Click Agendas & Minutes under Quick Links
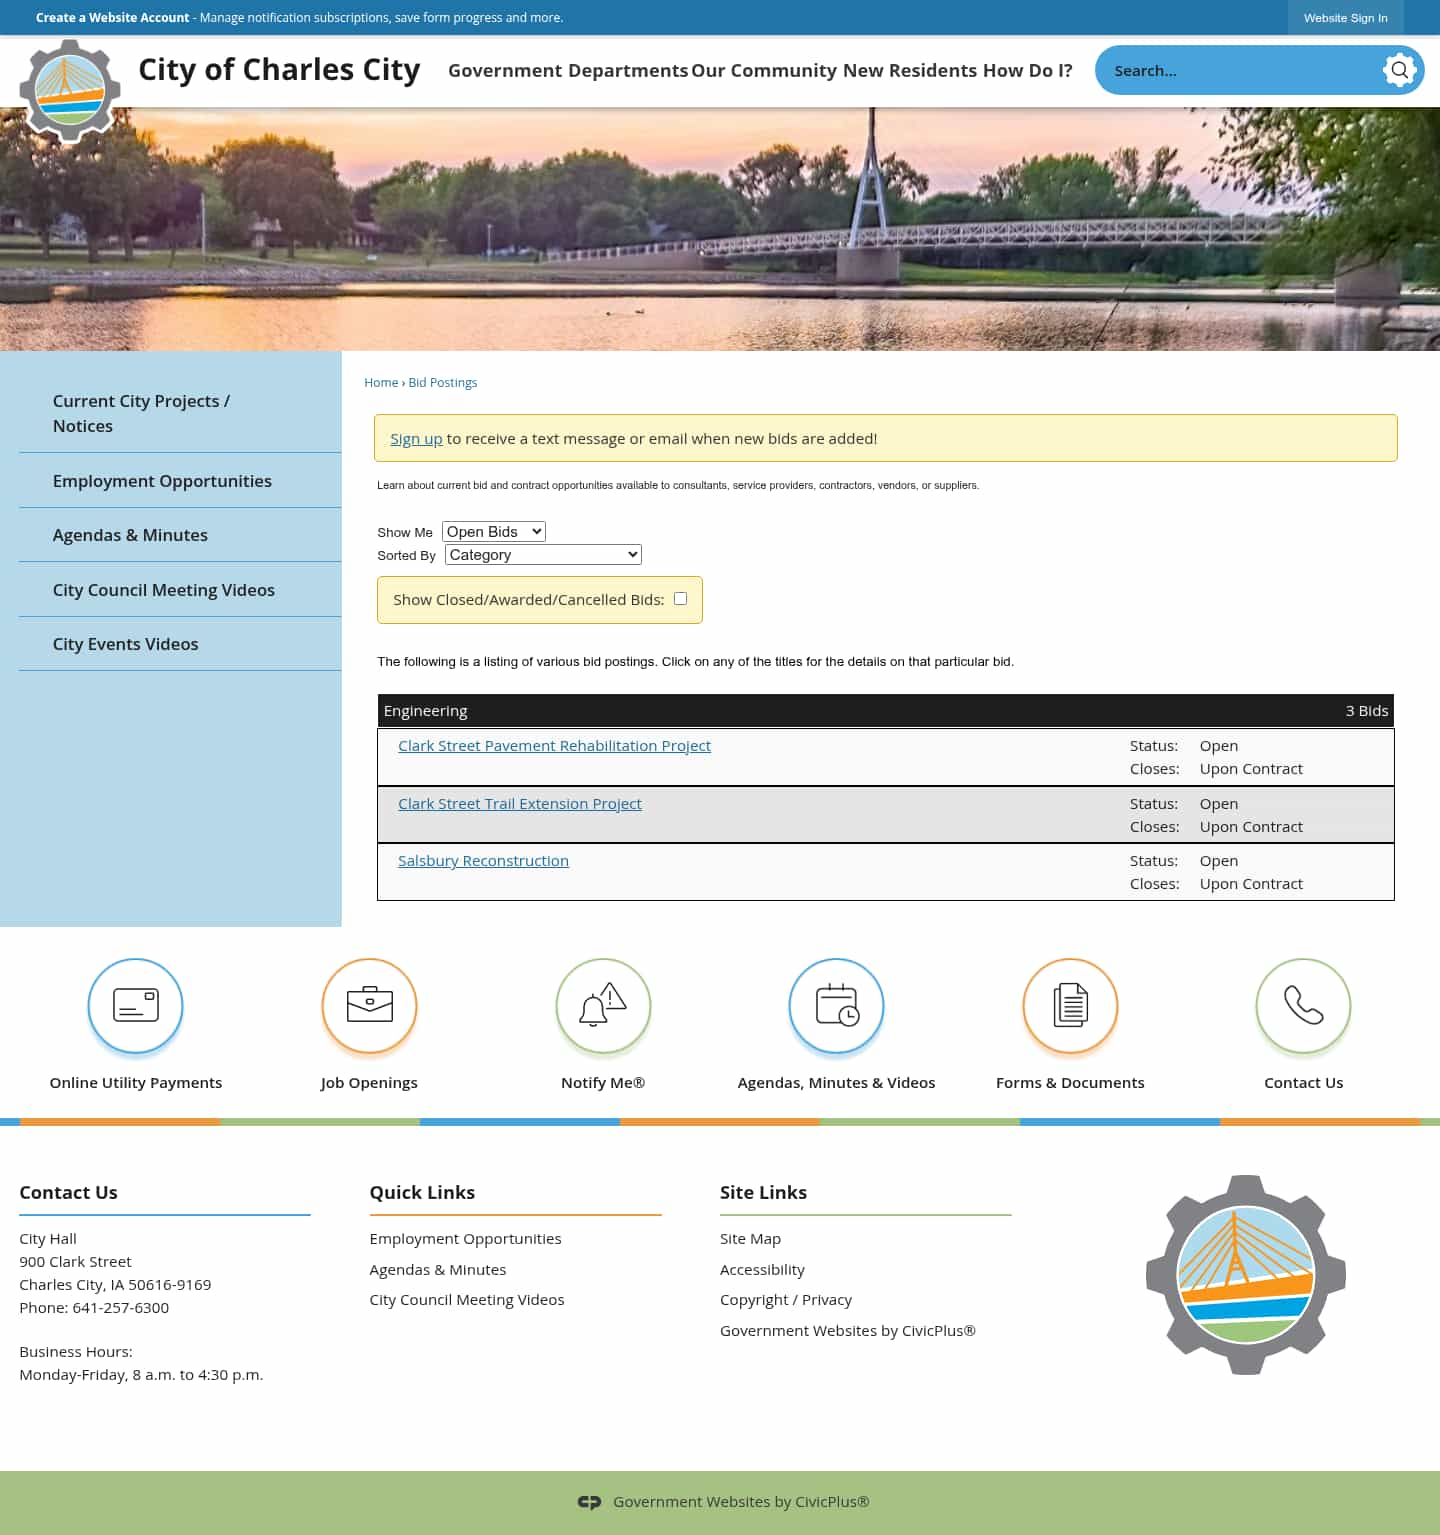 (438, 1270)
